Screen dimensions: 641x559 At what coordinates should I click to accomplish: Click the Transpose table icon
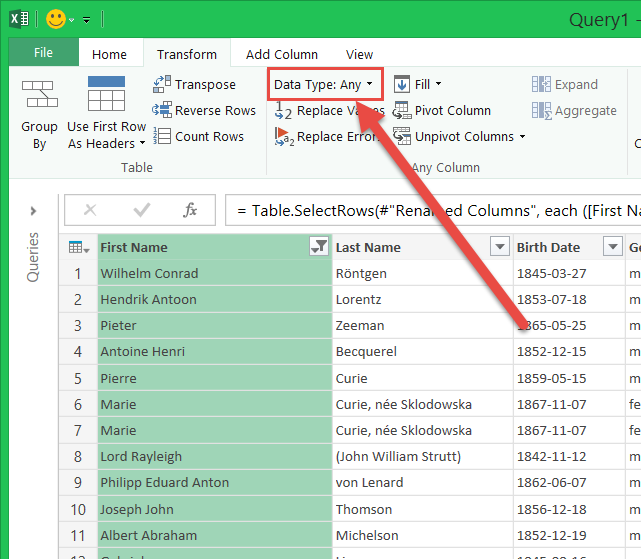[x=162, y=85]
